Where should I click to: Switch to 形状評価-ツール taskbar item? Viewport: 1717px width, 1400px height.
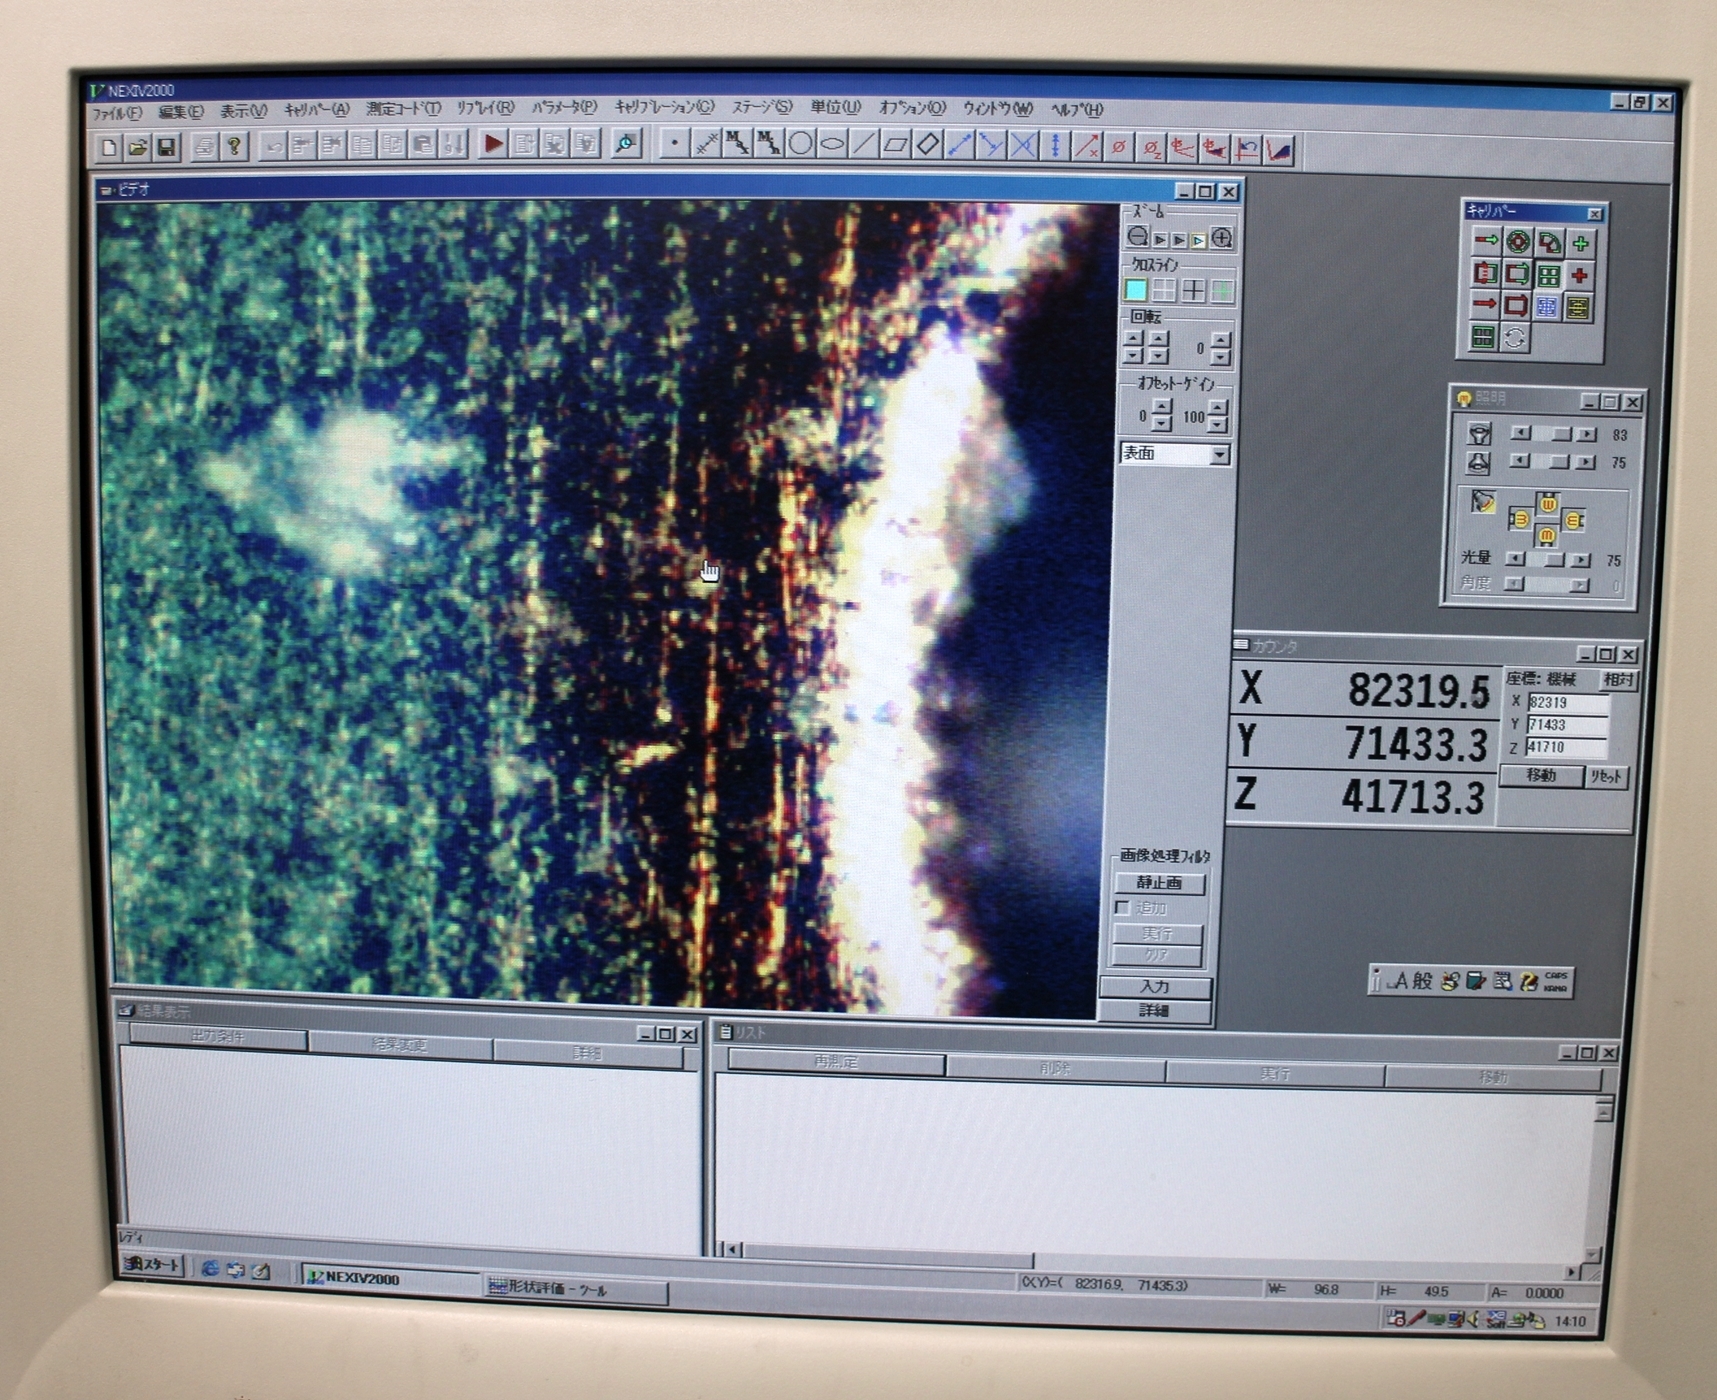pyautogui.click(x=574, y=1290)
